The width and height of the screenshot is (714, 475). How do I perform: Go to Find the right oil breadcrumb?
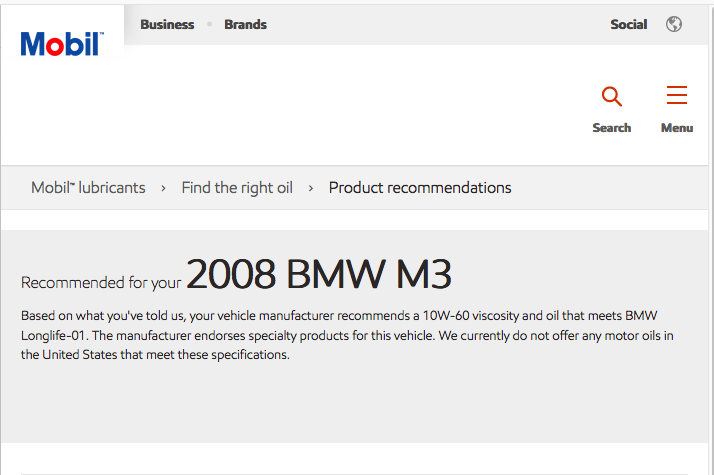click(237, 188)
